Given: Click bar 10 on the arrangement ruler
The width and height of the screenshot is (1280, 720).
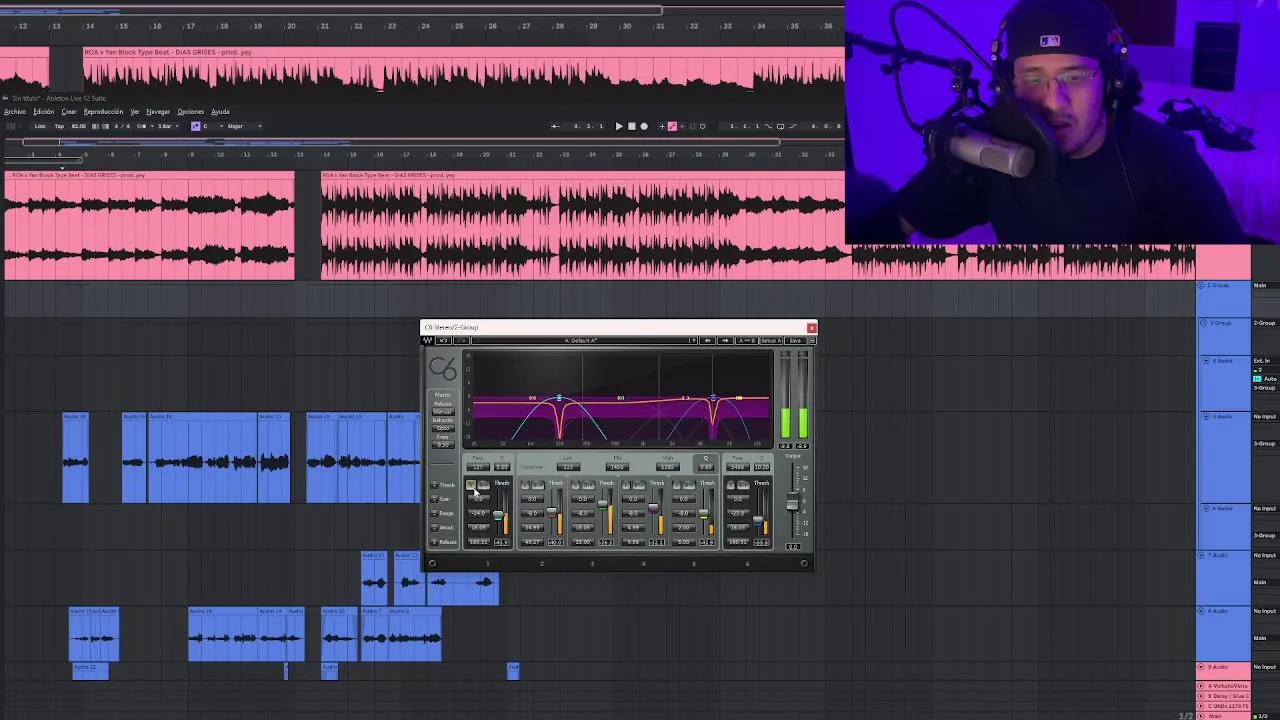Looking at the screenshot, I should click(220, 154).
